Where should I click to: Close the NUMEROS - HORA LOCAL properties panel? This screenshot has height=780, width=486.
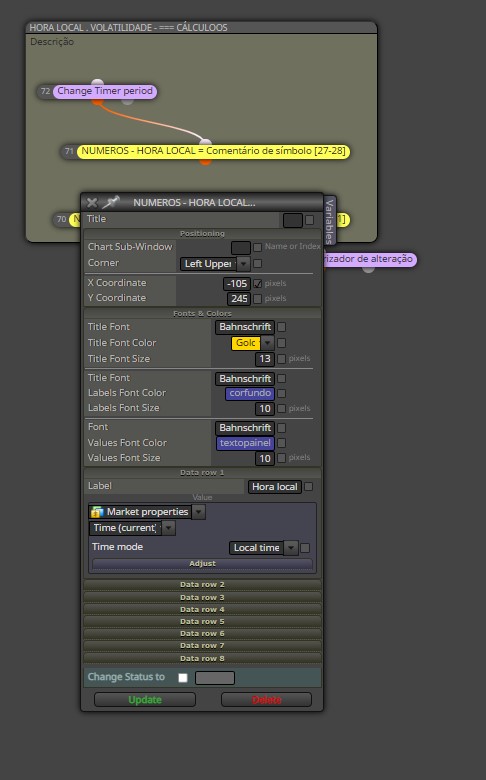(x=92, y=202)
